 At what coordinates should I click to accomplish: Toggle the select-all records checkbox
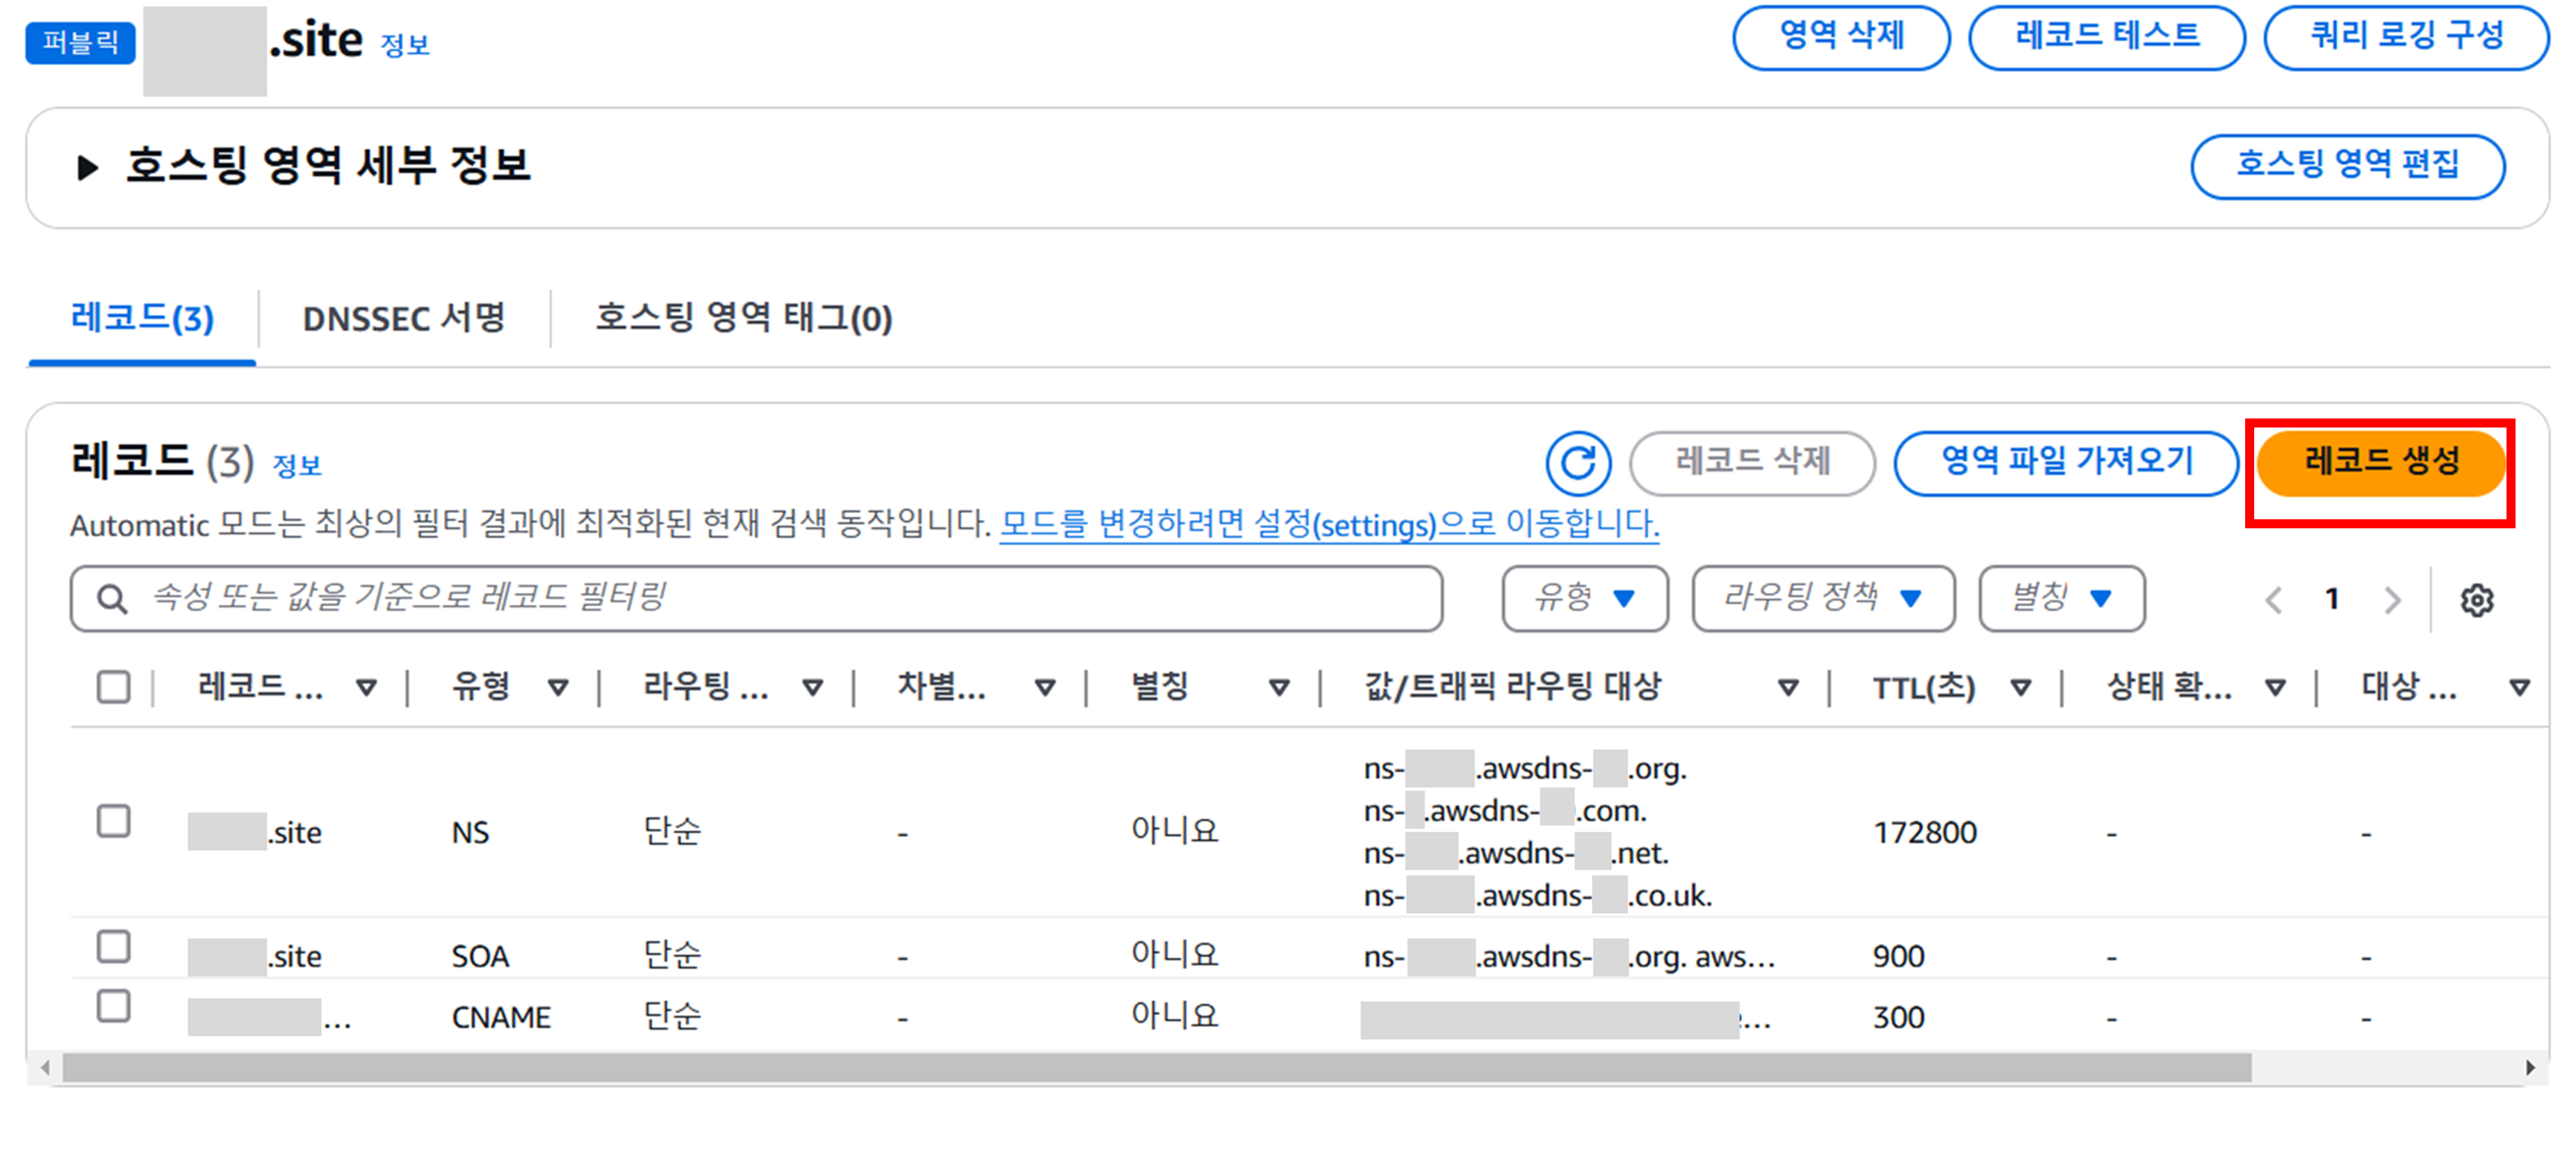coord(114,687)
